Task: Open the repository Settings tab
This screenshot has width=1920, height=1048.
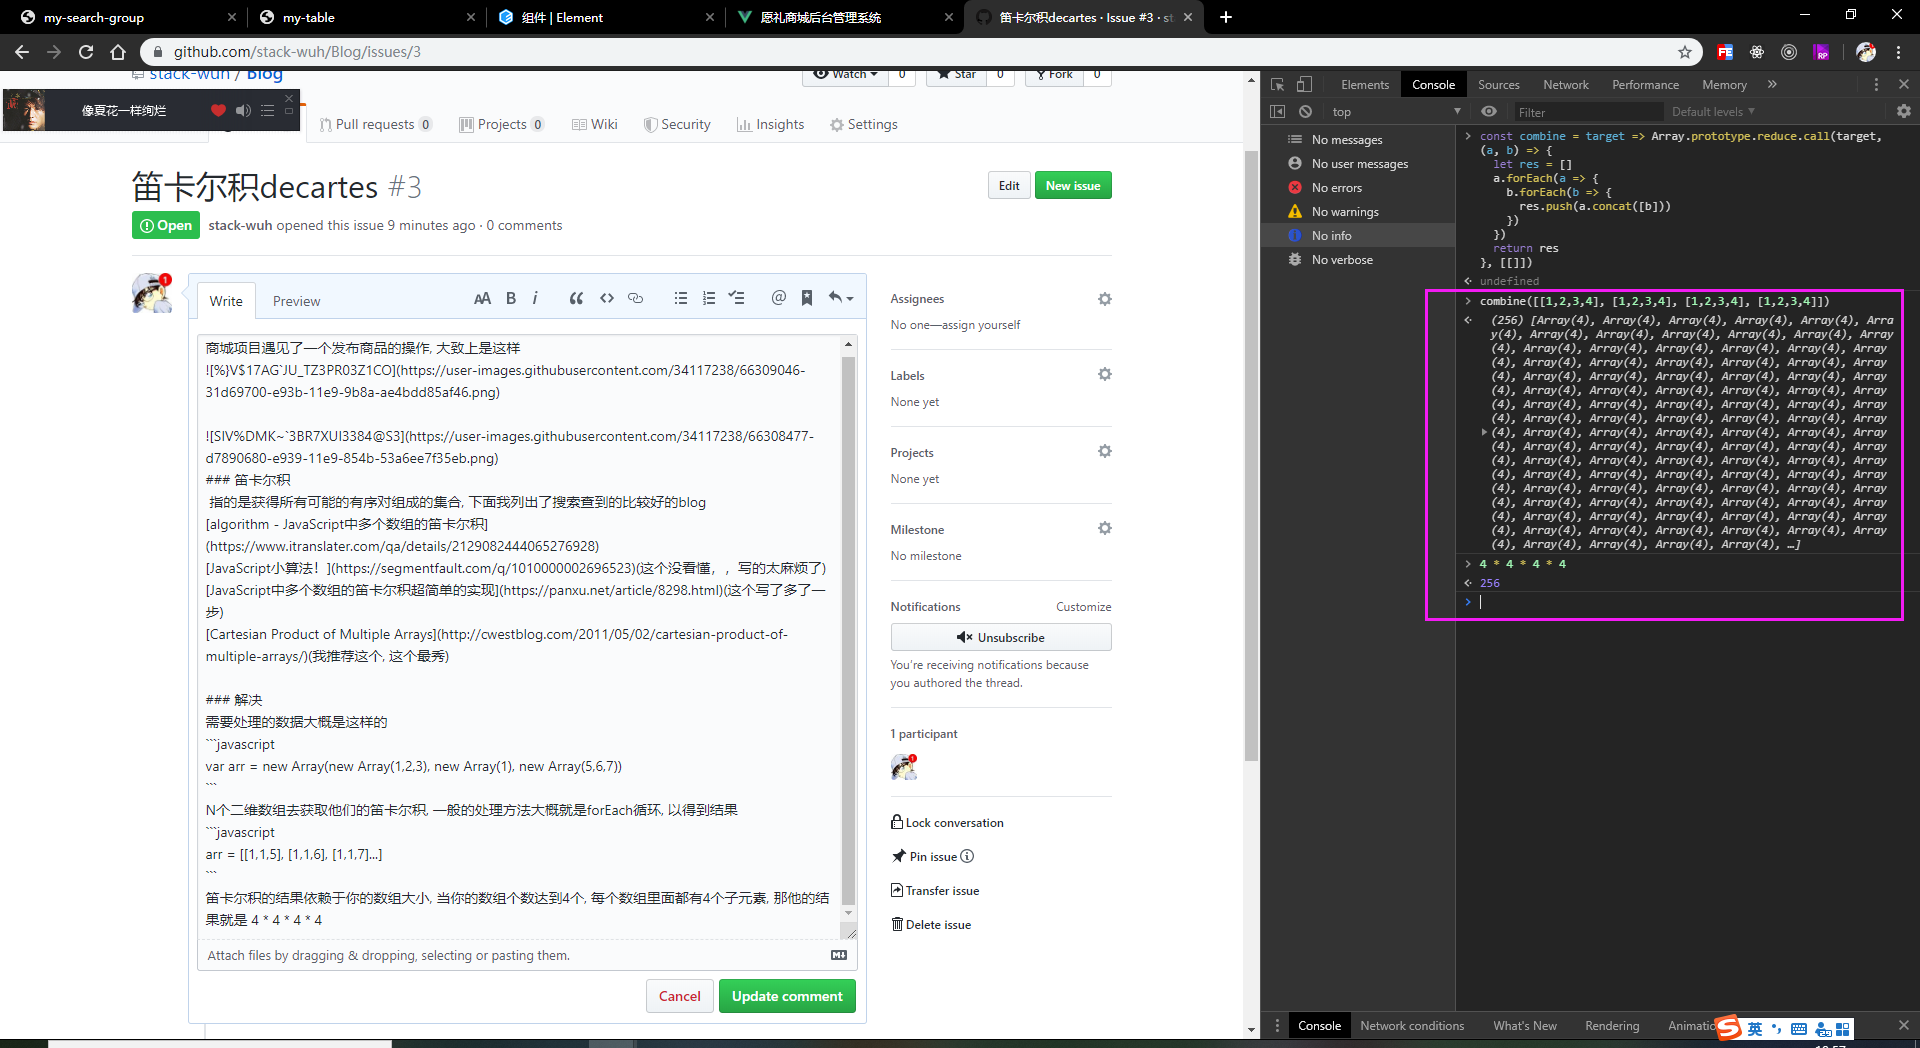Action: 864,124
